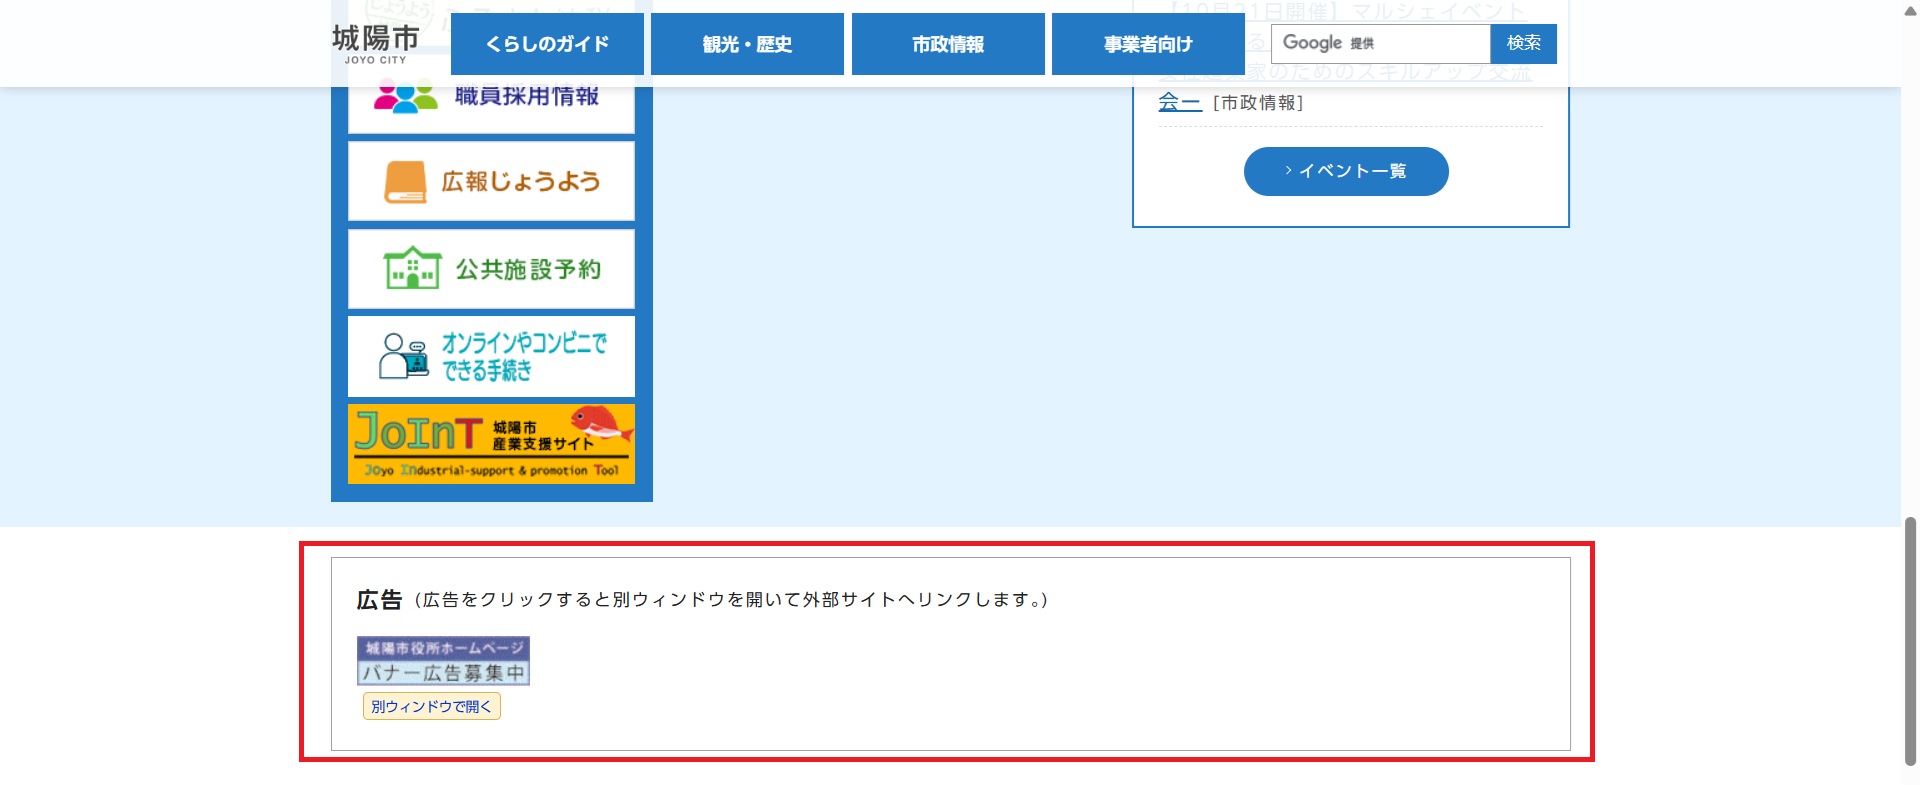The height and width of the screenshot is (785, 1920).
Task: Click the orange book icon for 広報じょうよう
Action: coord(405,182)
